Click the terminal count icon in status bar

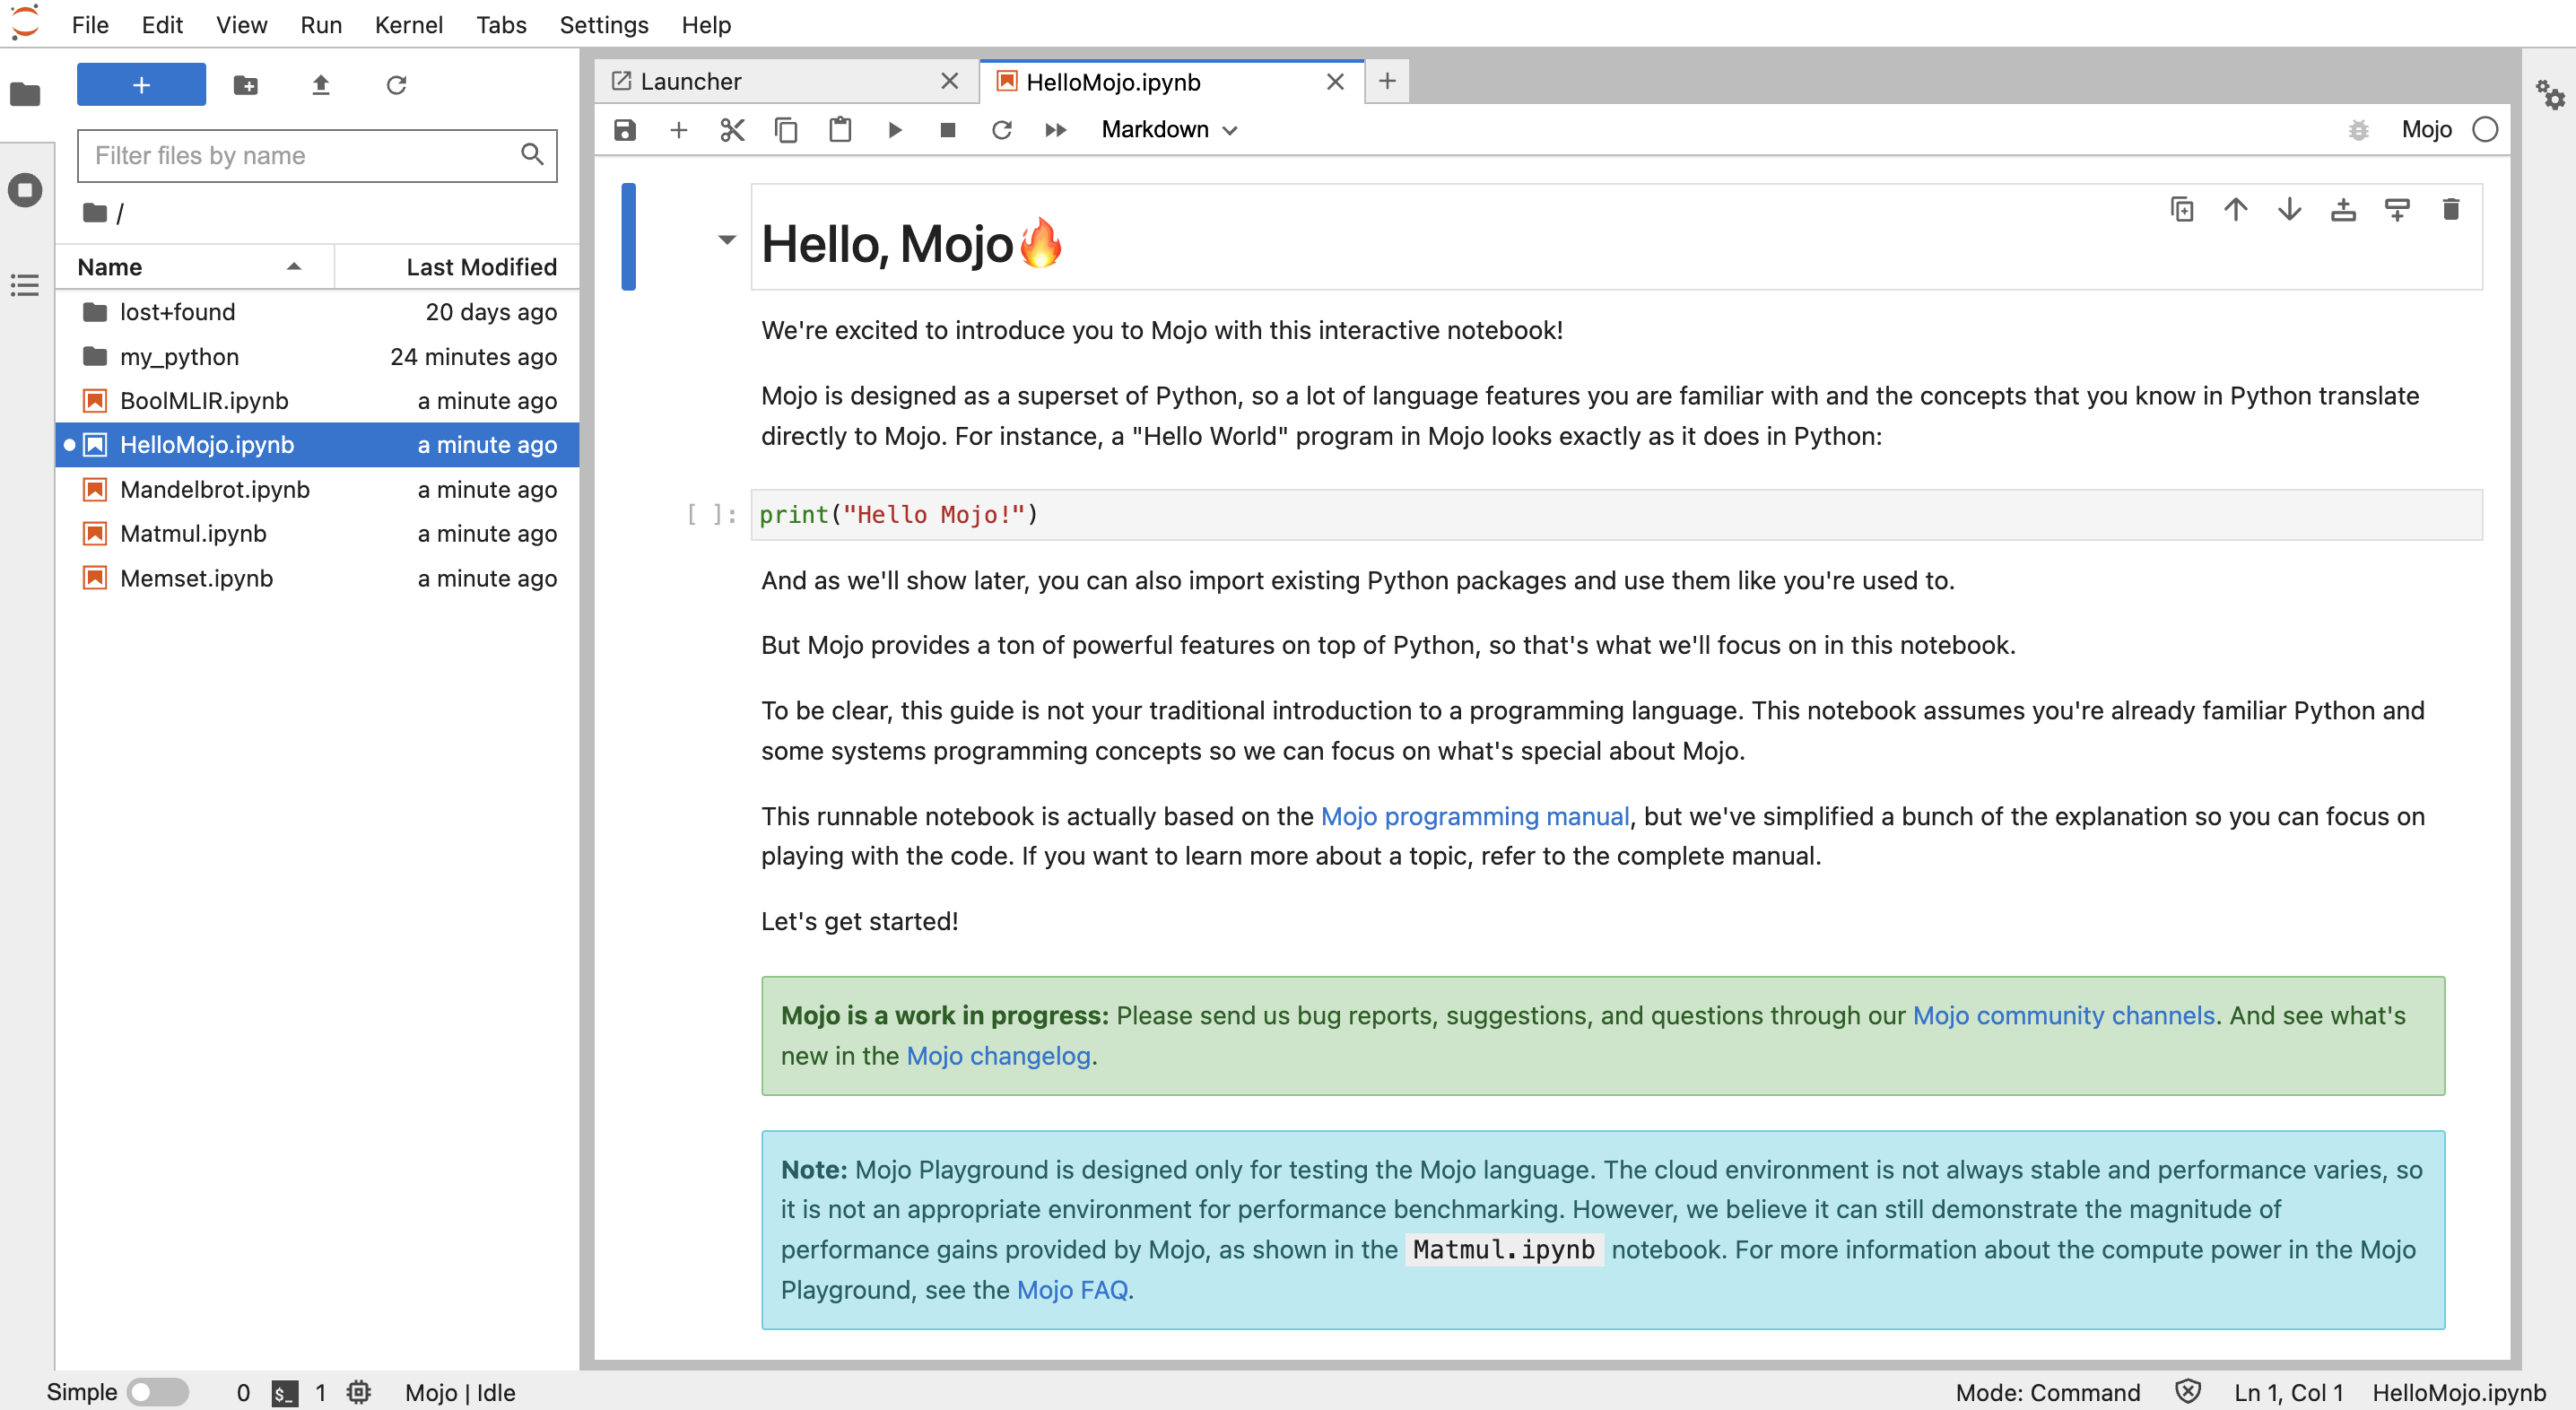(x=285, y=1393)
